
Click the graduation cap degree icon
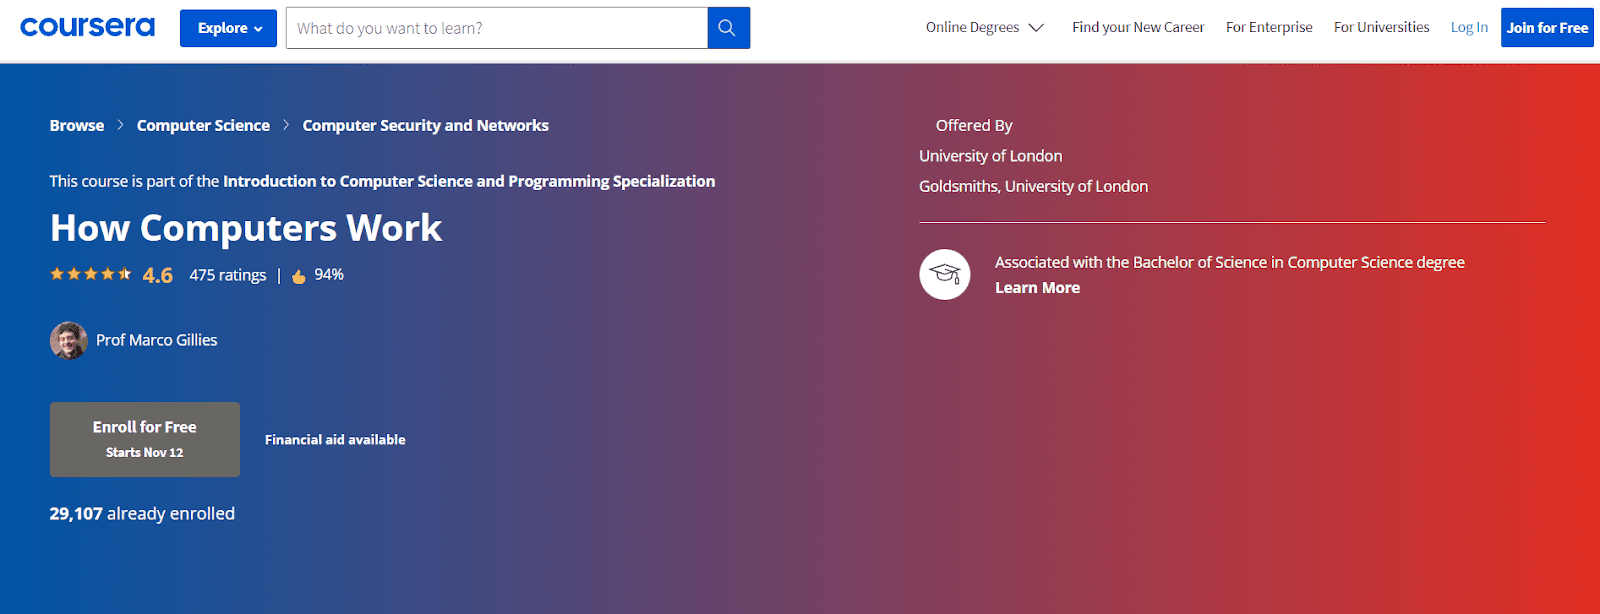coord(944,274)
